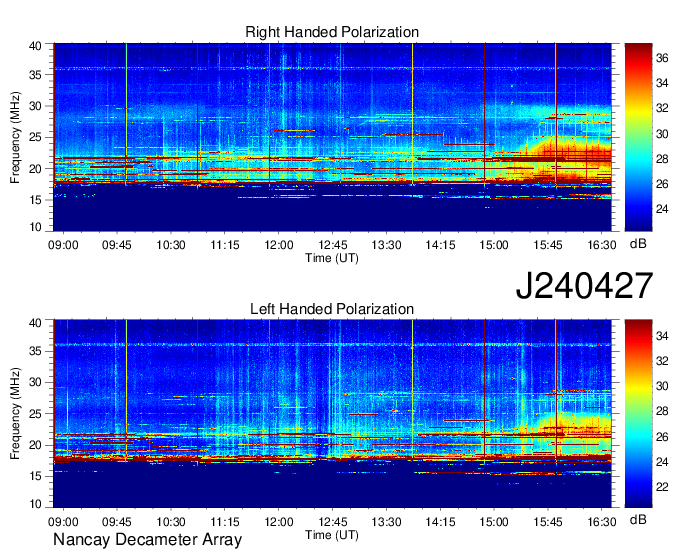Click dB label of Left Handed color bar
This screenshot has height=552, width=680.
click(x=638, y=519)
